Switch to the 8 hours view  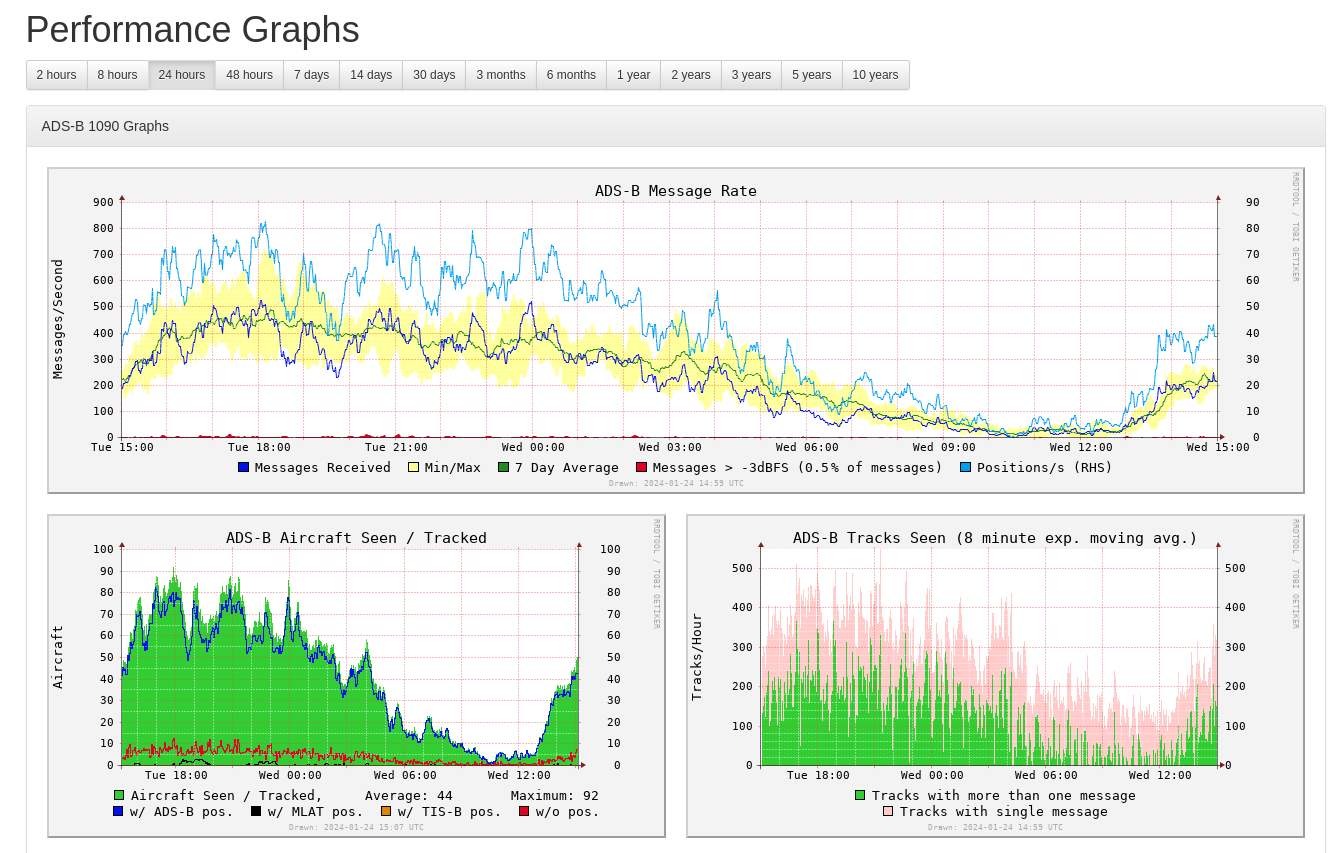tap(117, 75)
